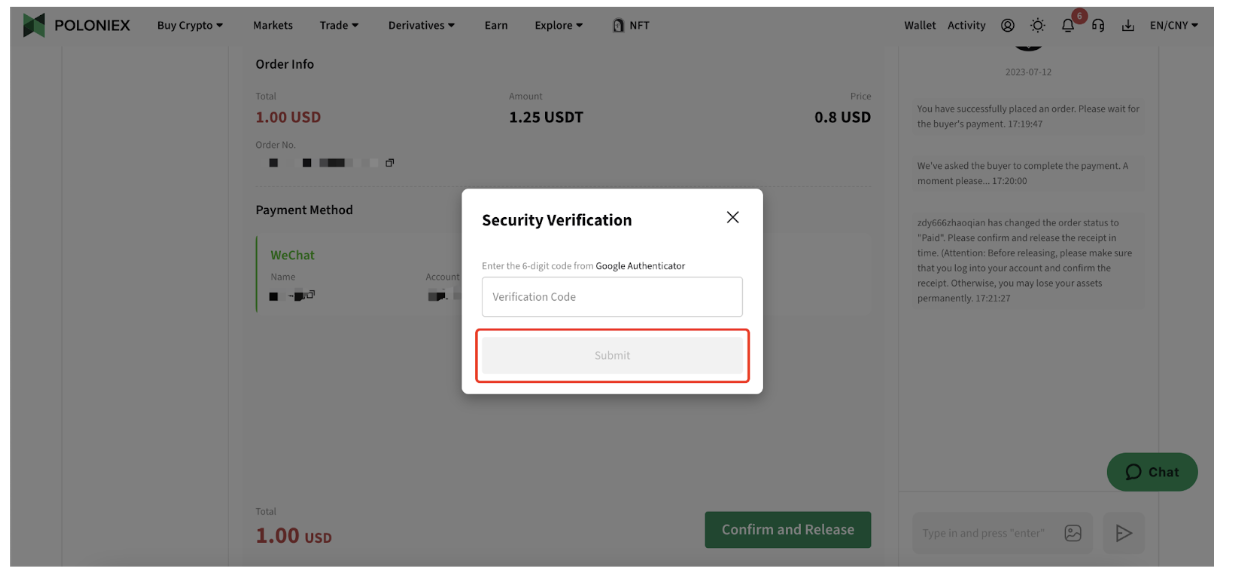The height and width of the screenshot is (574, 1234).
Task: Expand the Buy Crypto dropdown
Action: pos(190,25)
